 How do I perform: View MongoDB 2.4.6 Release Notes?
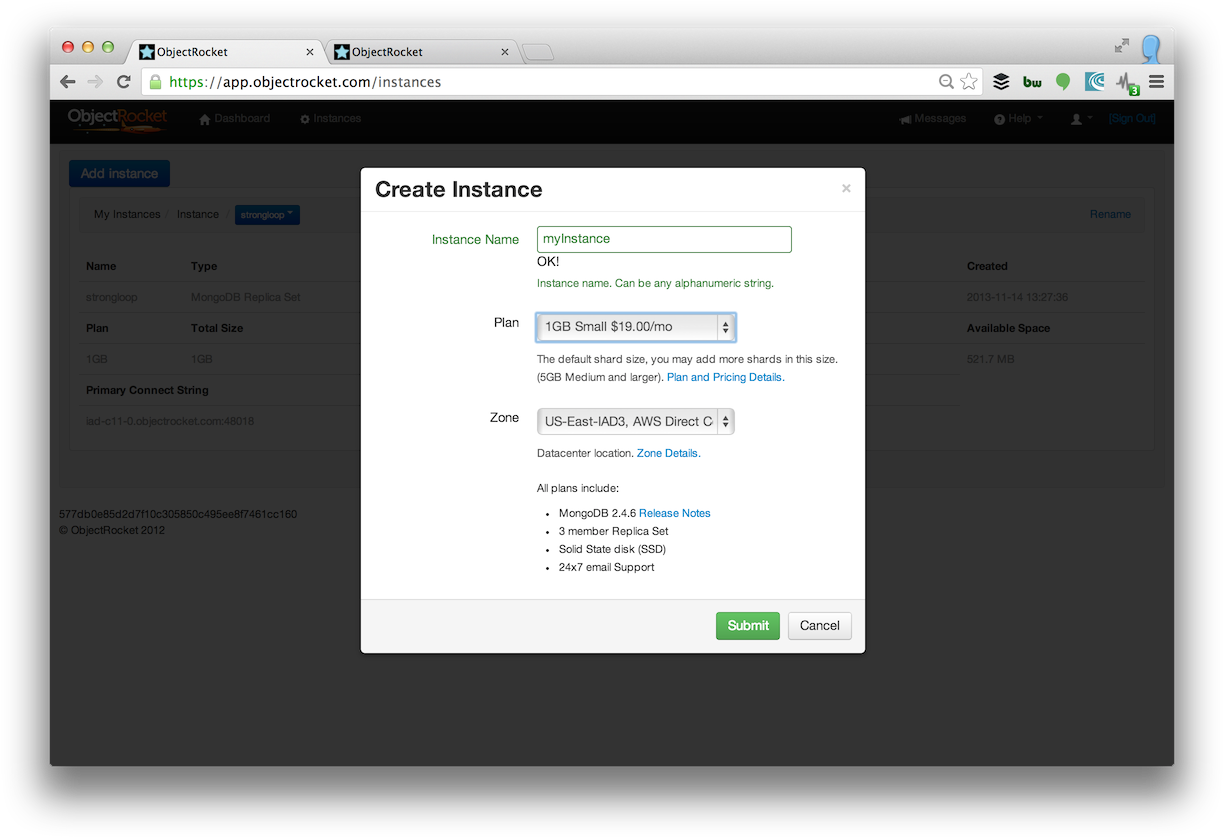point(674,512)
